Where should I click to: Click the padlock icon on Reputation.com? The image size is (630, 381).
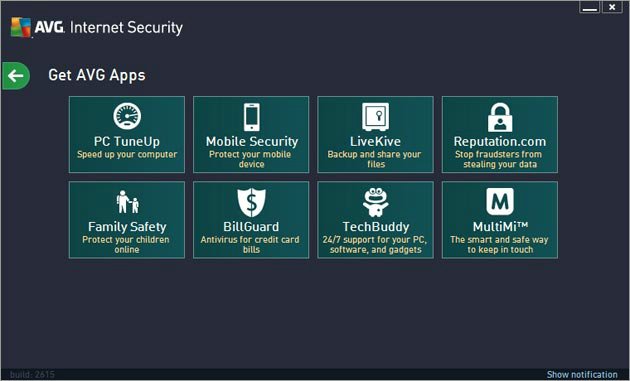point(500,117)
